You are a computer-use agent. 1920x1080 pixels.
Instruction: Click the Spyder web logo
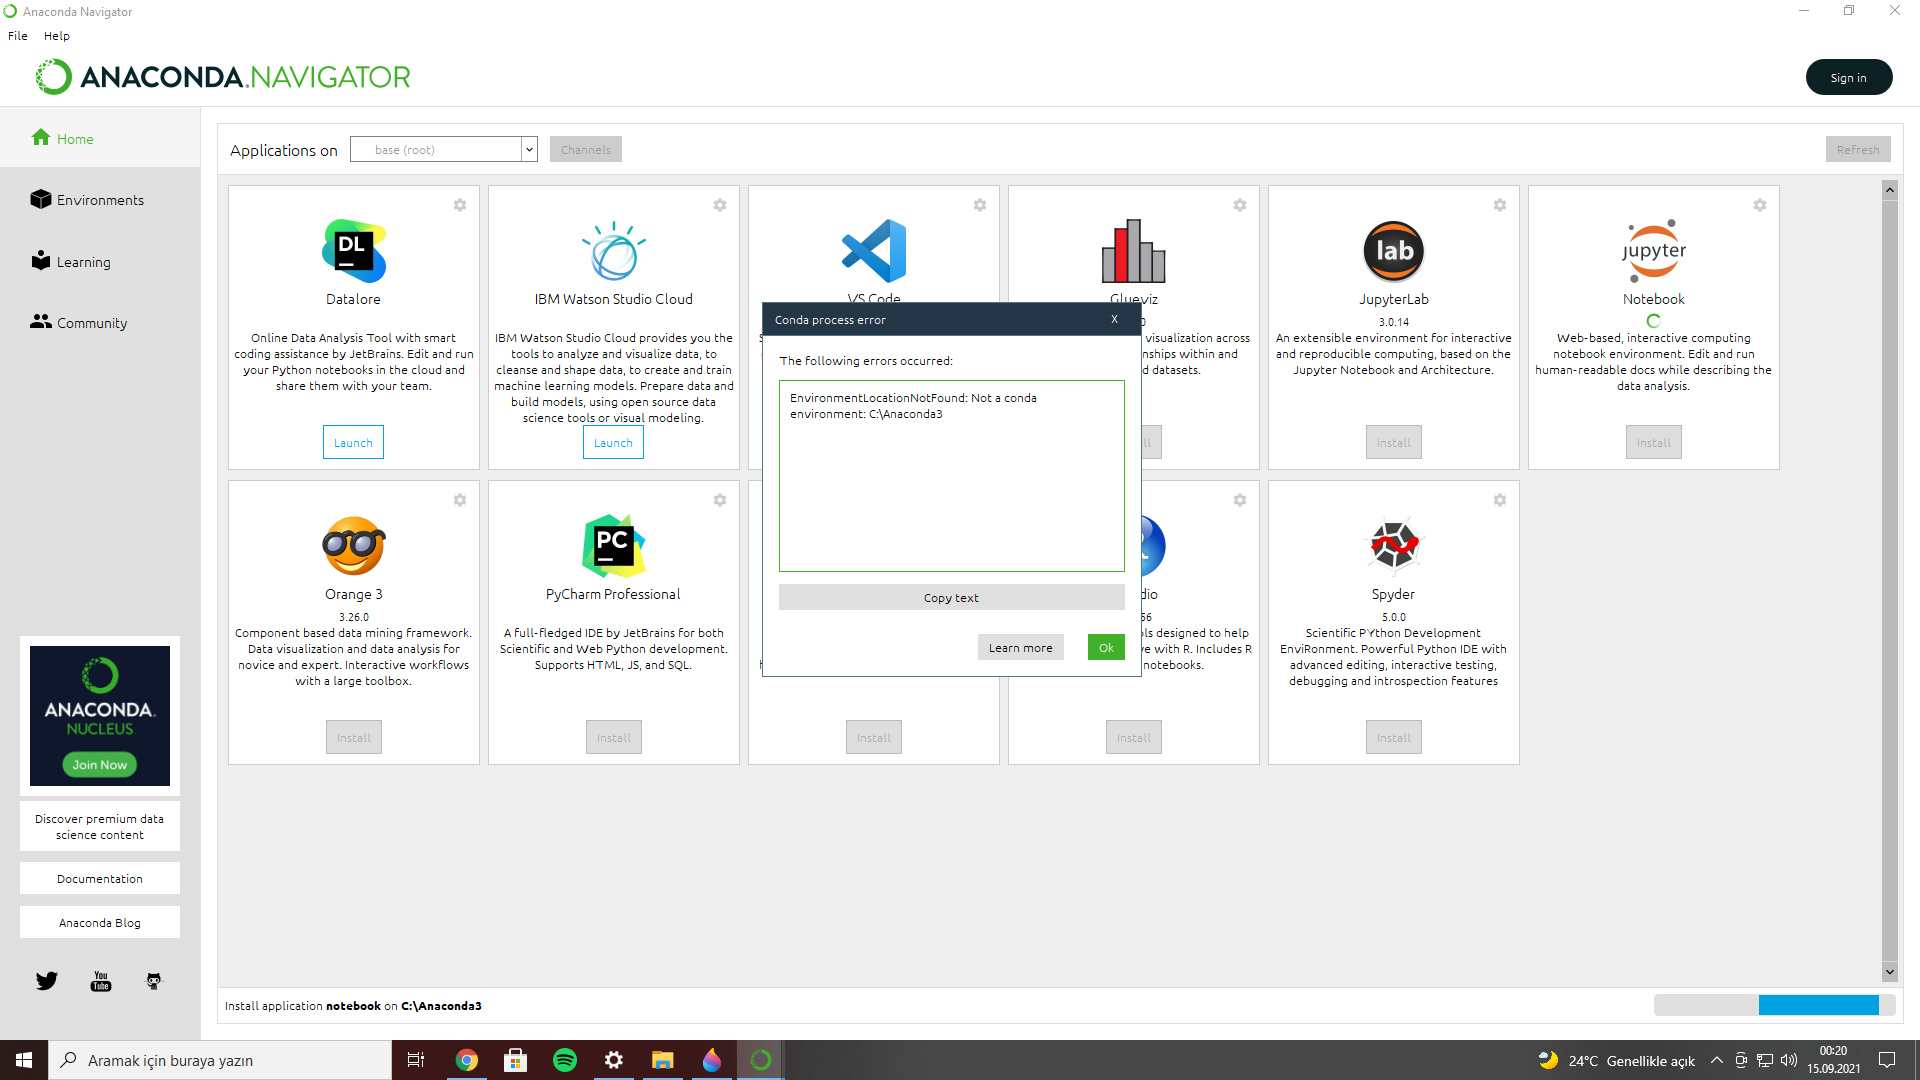(x=1394, y=546)
